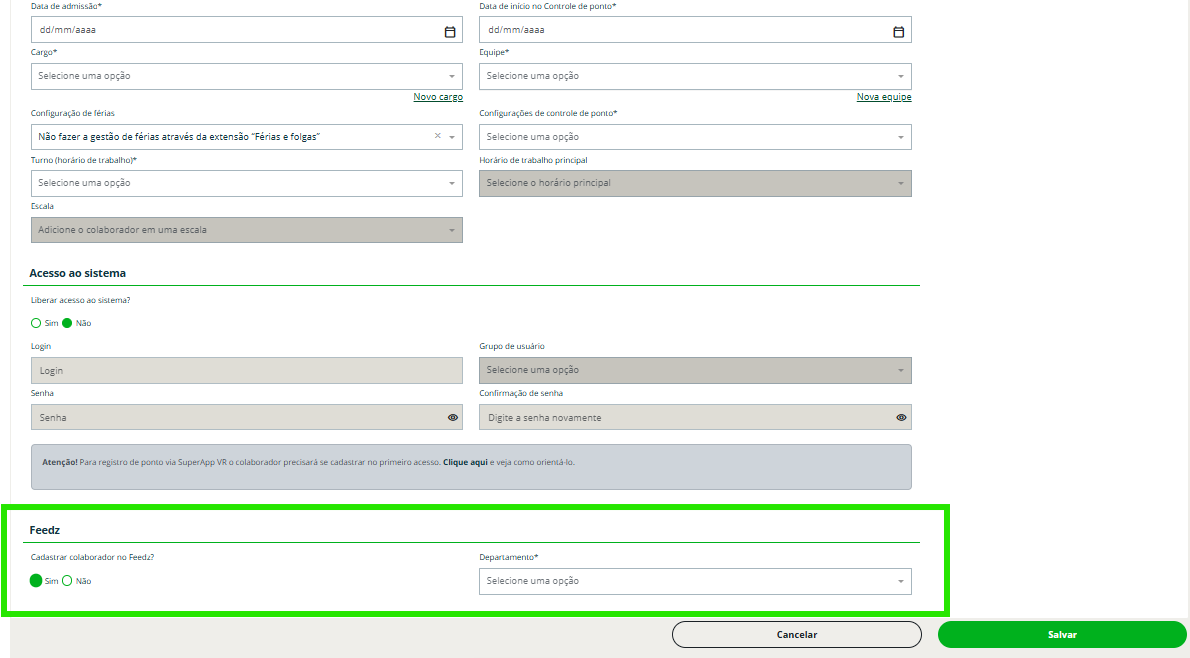Pick Não for Cadastrar colaborador no Feedz
The image size is (1190, 658).
click(x=68, y=581)
